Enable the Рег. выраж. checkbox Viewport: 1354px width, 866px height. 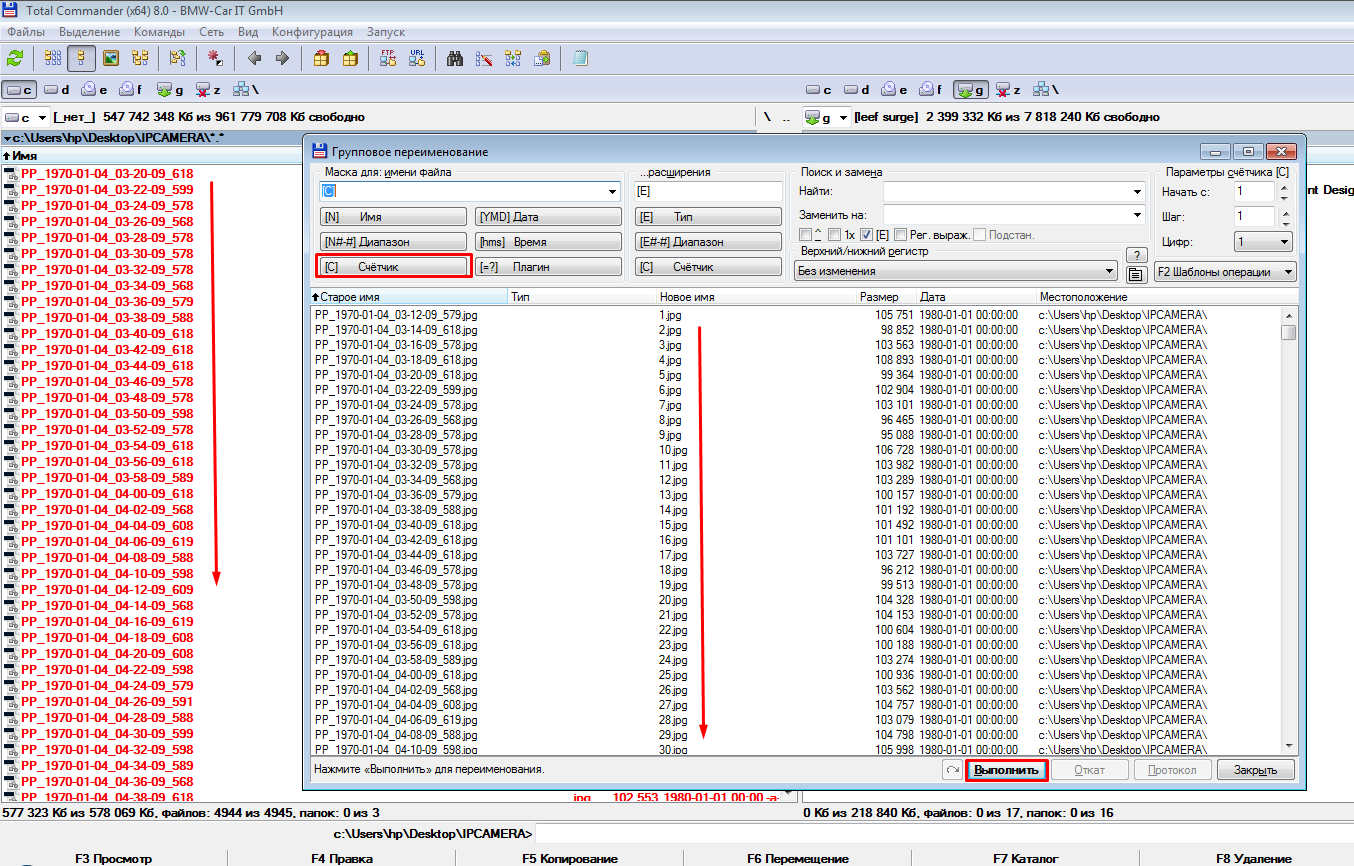pos(900,234)
